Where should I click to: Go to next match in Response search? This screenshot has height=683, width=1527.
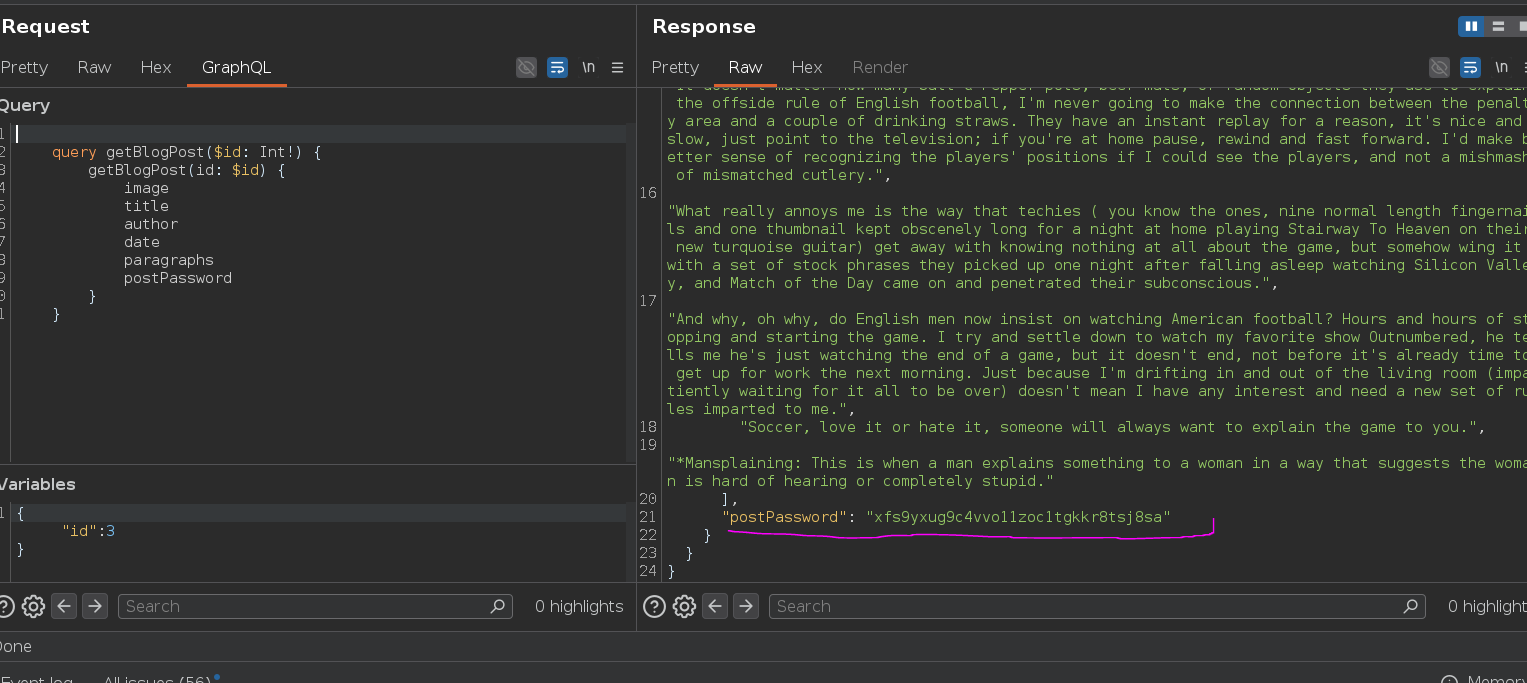pyautogui.click(x=746, y=606)
